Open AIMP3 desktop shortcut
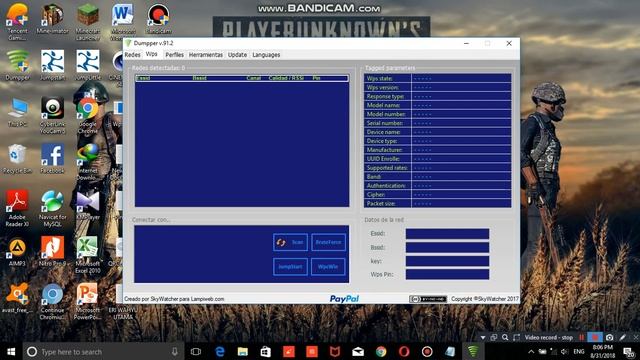Viewport: 640px width, 360px height. 17,252
